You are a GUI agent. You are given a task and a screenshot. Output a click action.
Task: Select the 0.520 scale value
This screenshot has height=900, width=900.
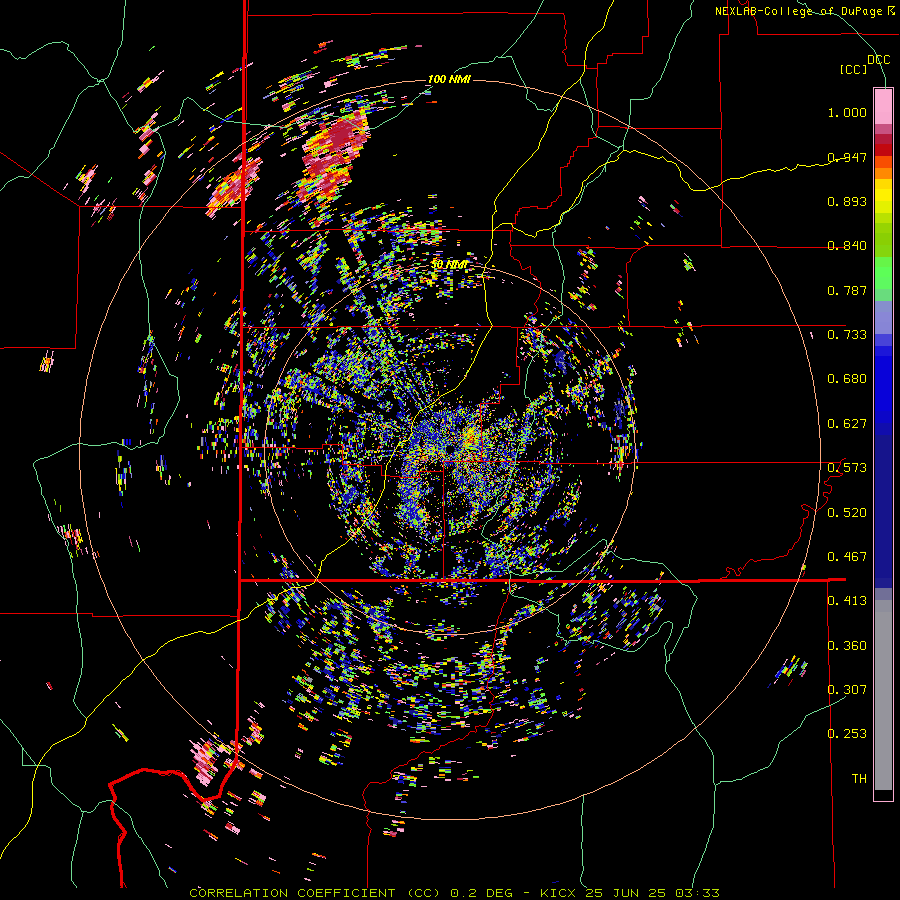[x=847, y=513]
